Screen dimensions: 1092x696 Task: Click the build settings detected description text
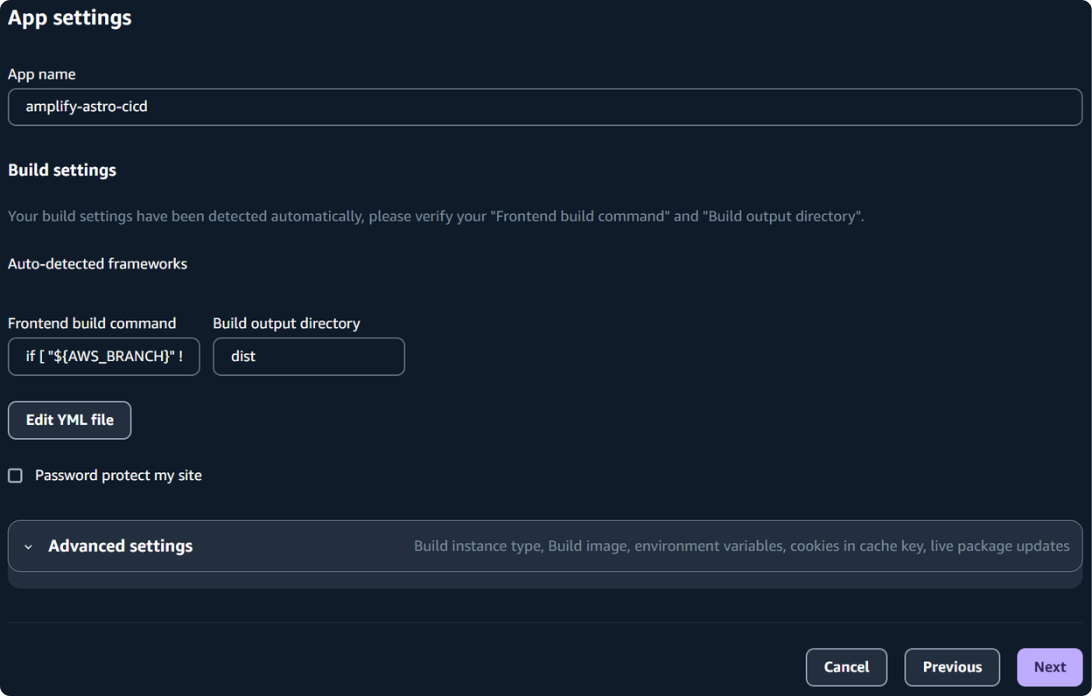(x=436, y=217)
